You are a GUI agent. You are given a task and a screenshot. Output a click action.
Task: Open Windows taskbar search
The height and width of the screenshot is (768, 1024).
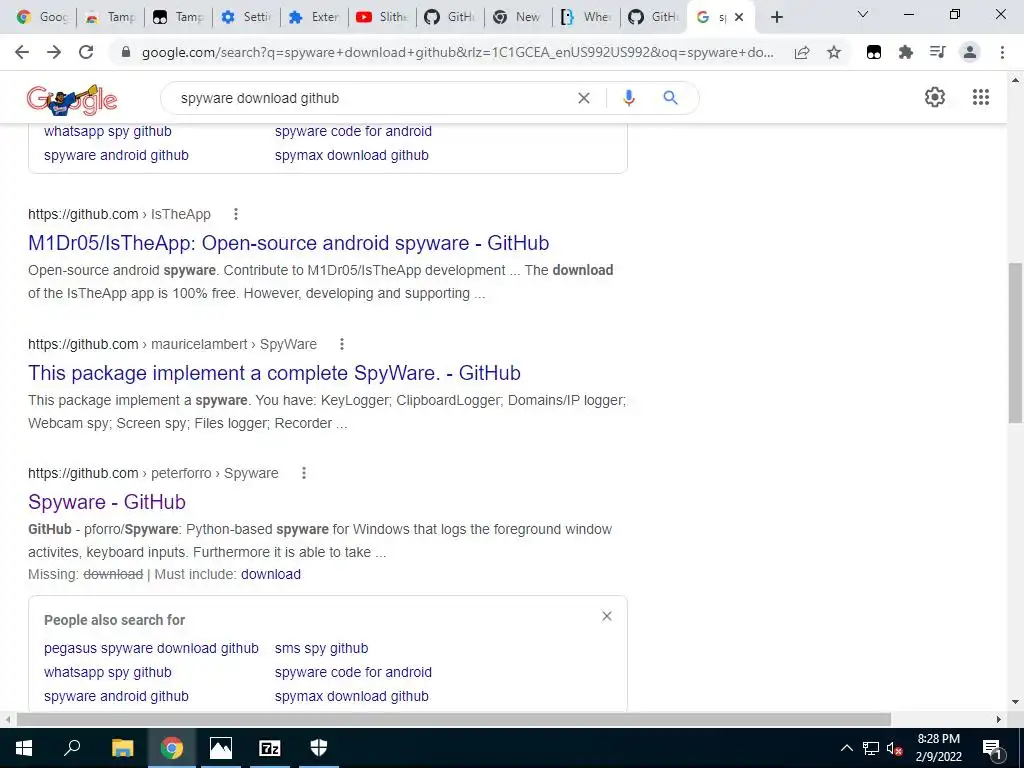tap(72, 748)
